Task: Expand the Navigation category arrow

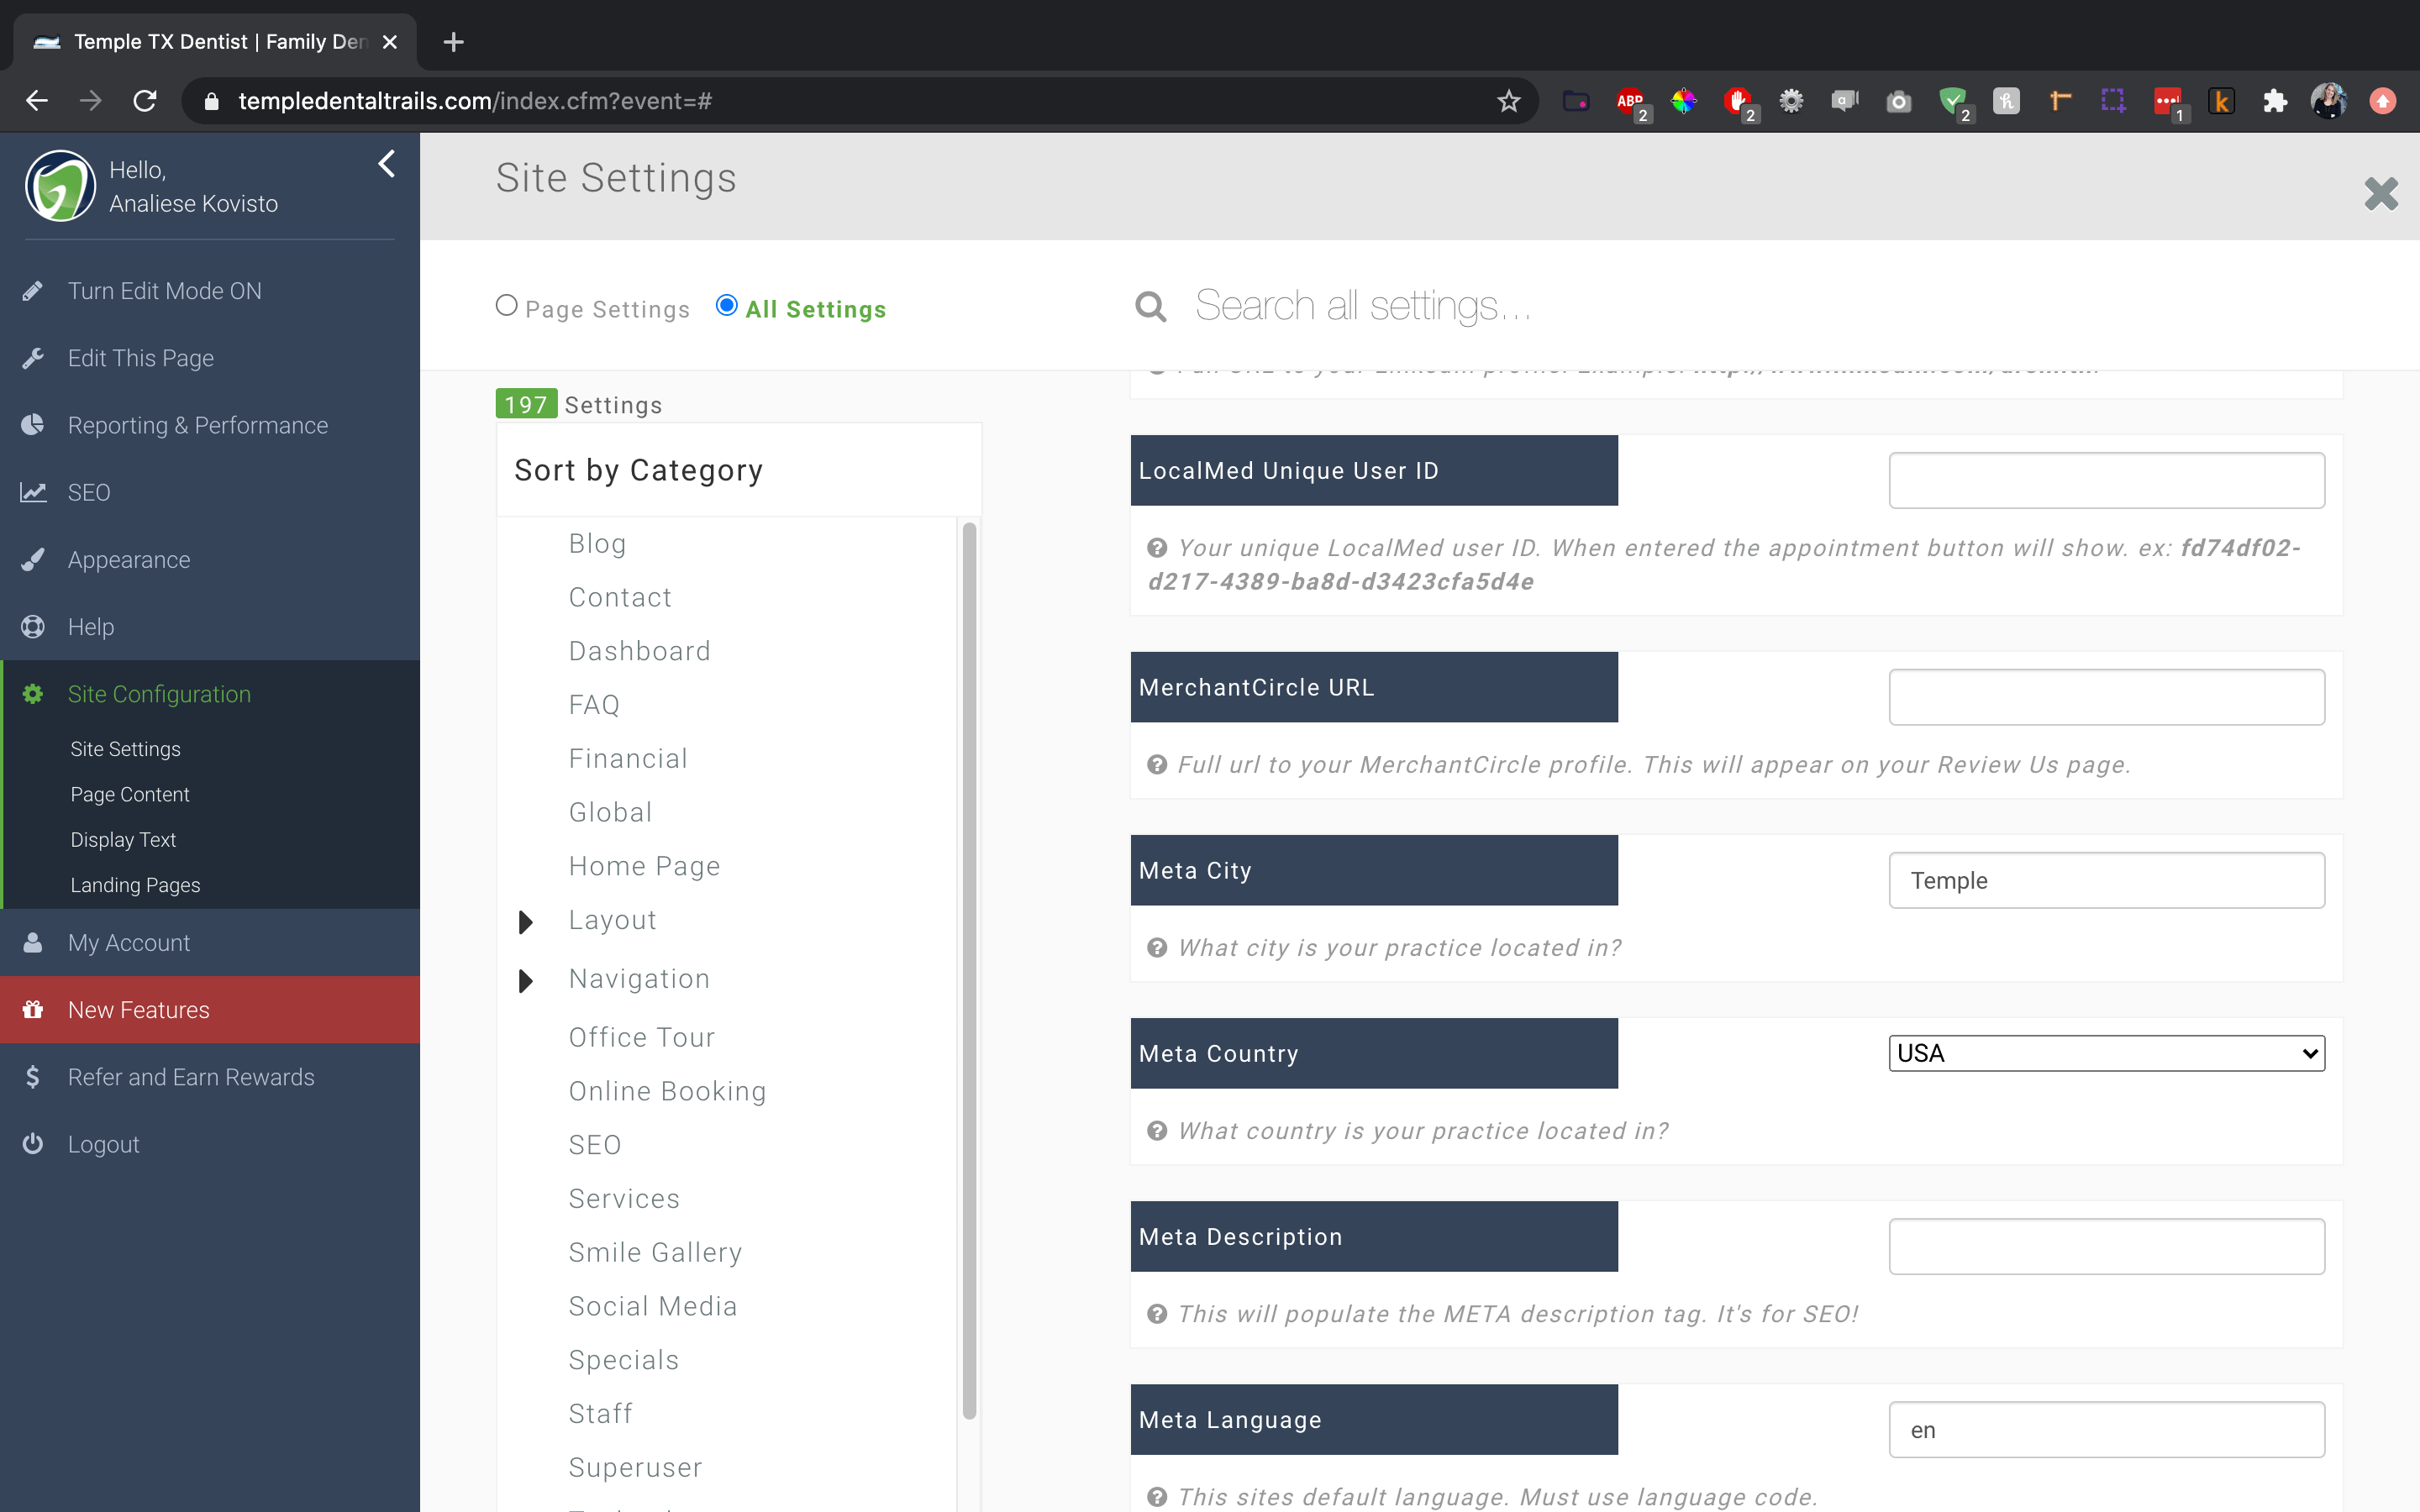Action: coord(526,981)
